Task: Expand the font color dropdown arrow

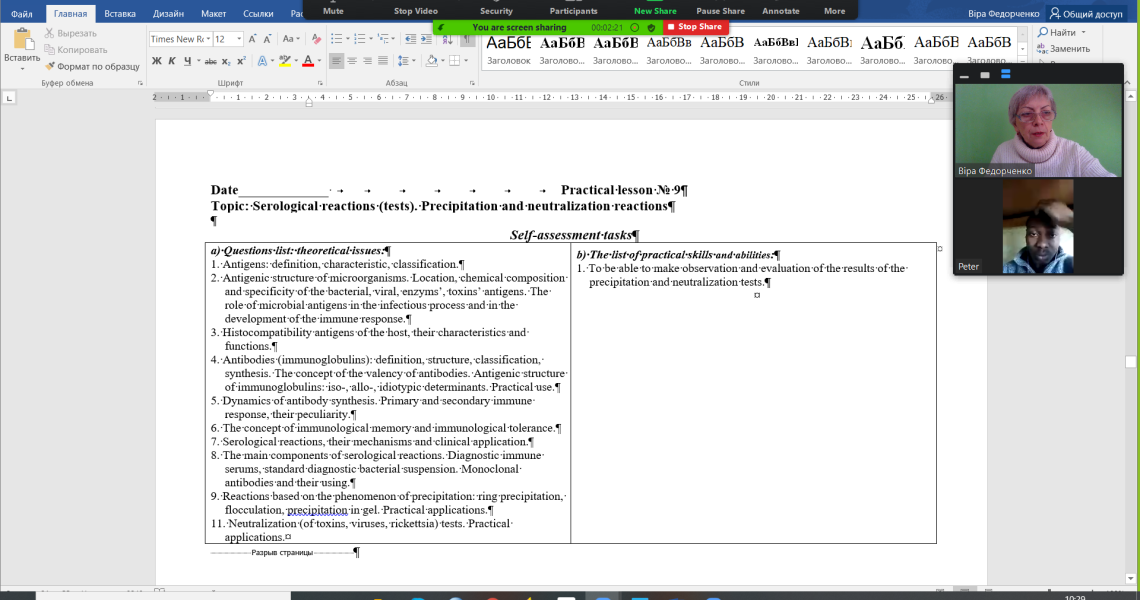Action: pos(318,61)
